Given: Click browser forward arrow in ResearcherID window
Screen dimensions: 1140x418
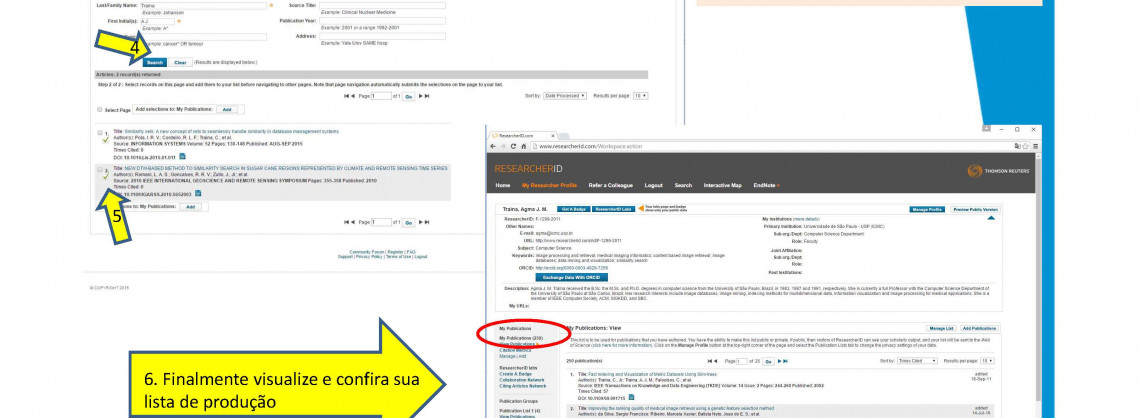Looking at the screenshot, I should coord(503,146).
